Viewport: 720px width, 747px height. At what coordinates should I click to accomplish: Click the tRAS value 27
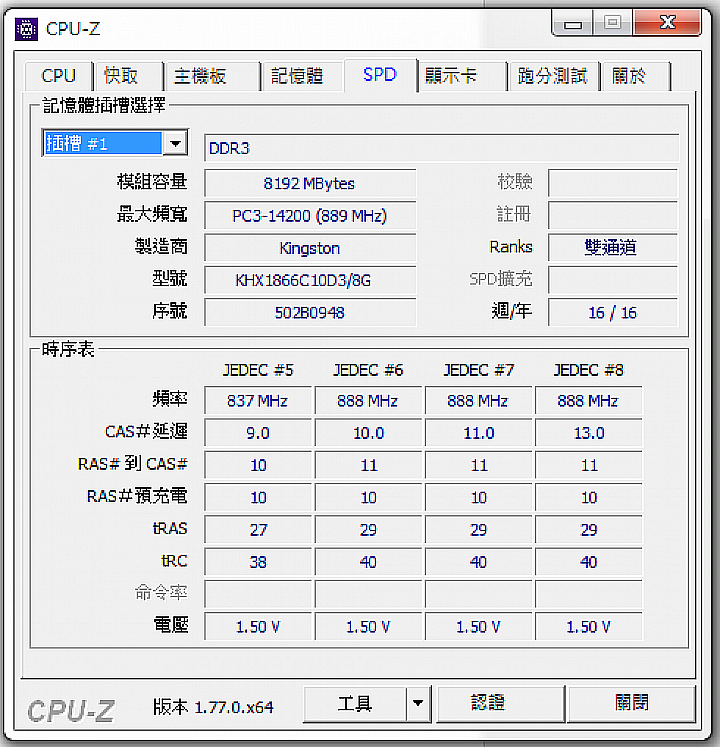[258, 530]
